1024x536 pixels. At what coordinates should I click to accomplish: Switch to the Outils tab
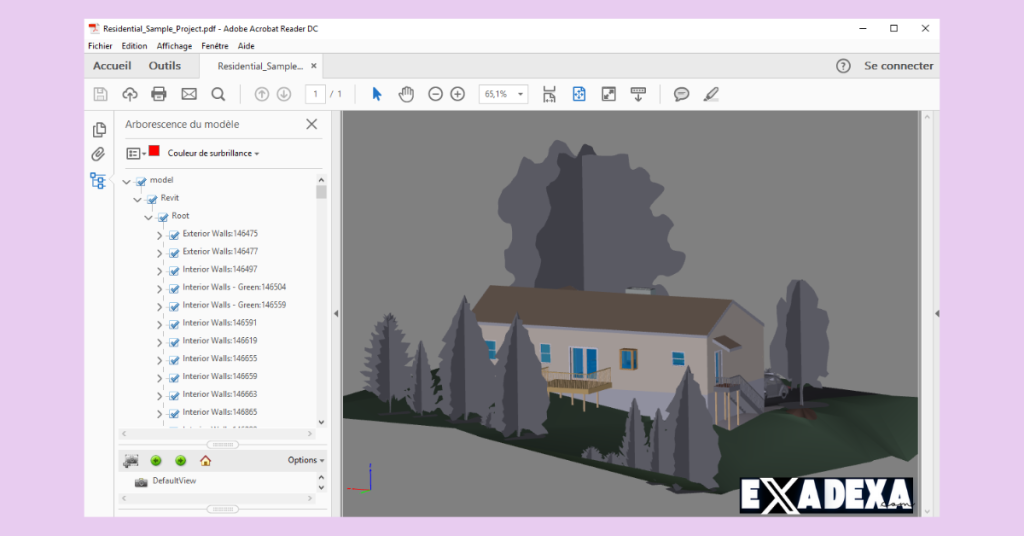click(x=165, y=66)
